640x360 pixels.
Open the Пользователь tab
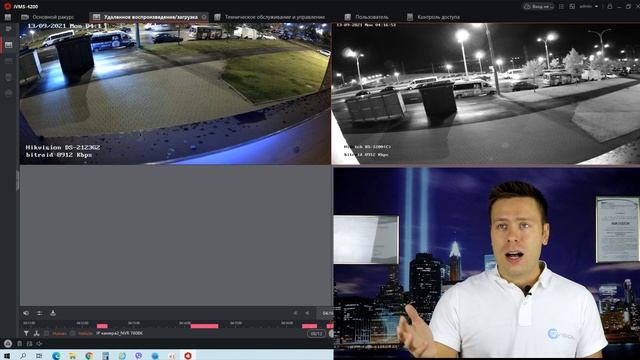(366, 17)
